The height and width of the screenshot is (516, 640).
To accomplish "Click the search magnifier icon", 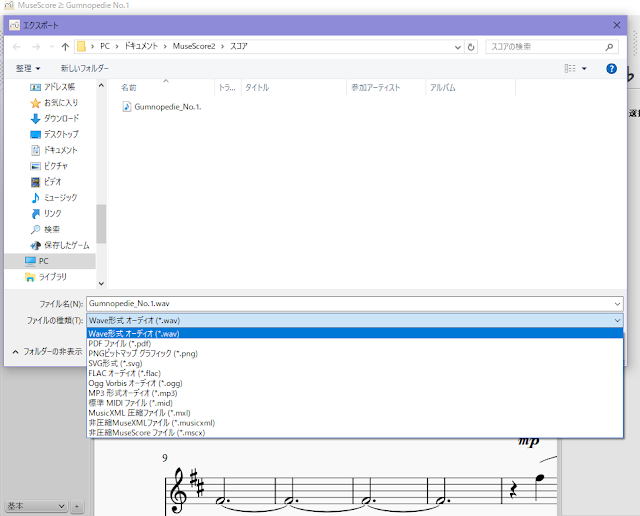I will (x=609, y=47).
